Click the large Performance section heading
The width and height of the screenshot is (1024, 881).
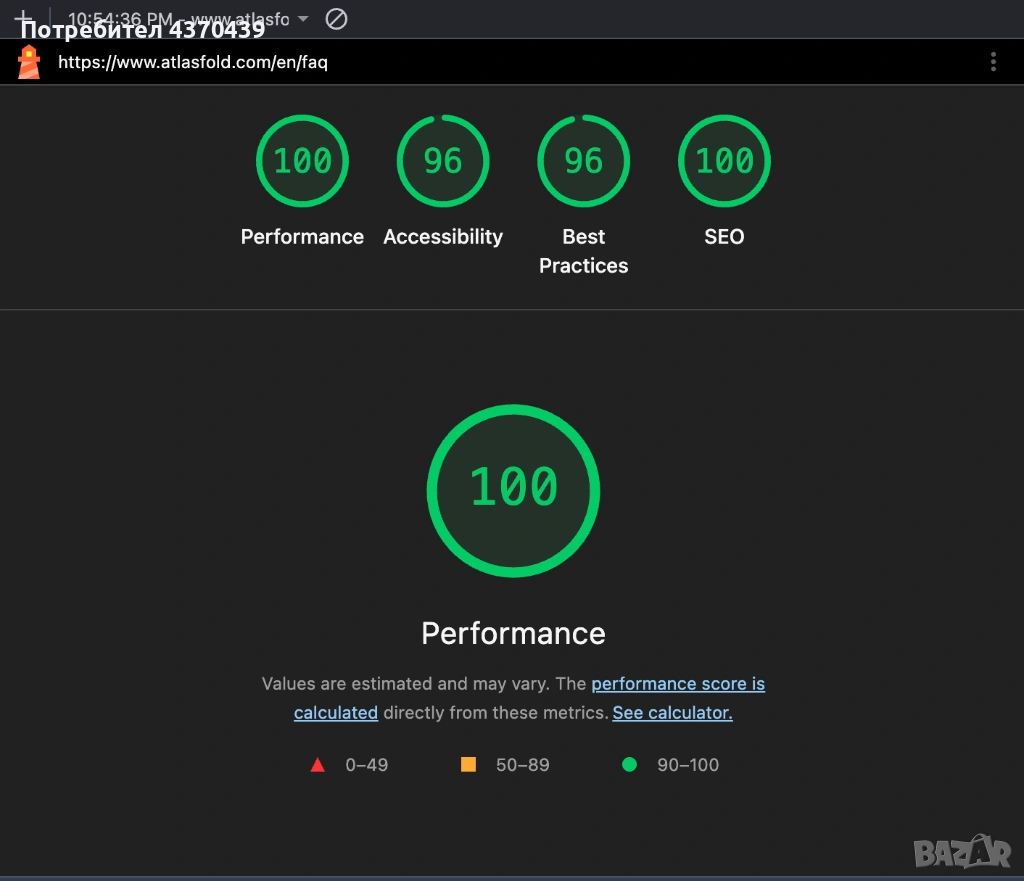[x=513, y=633]
